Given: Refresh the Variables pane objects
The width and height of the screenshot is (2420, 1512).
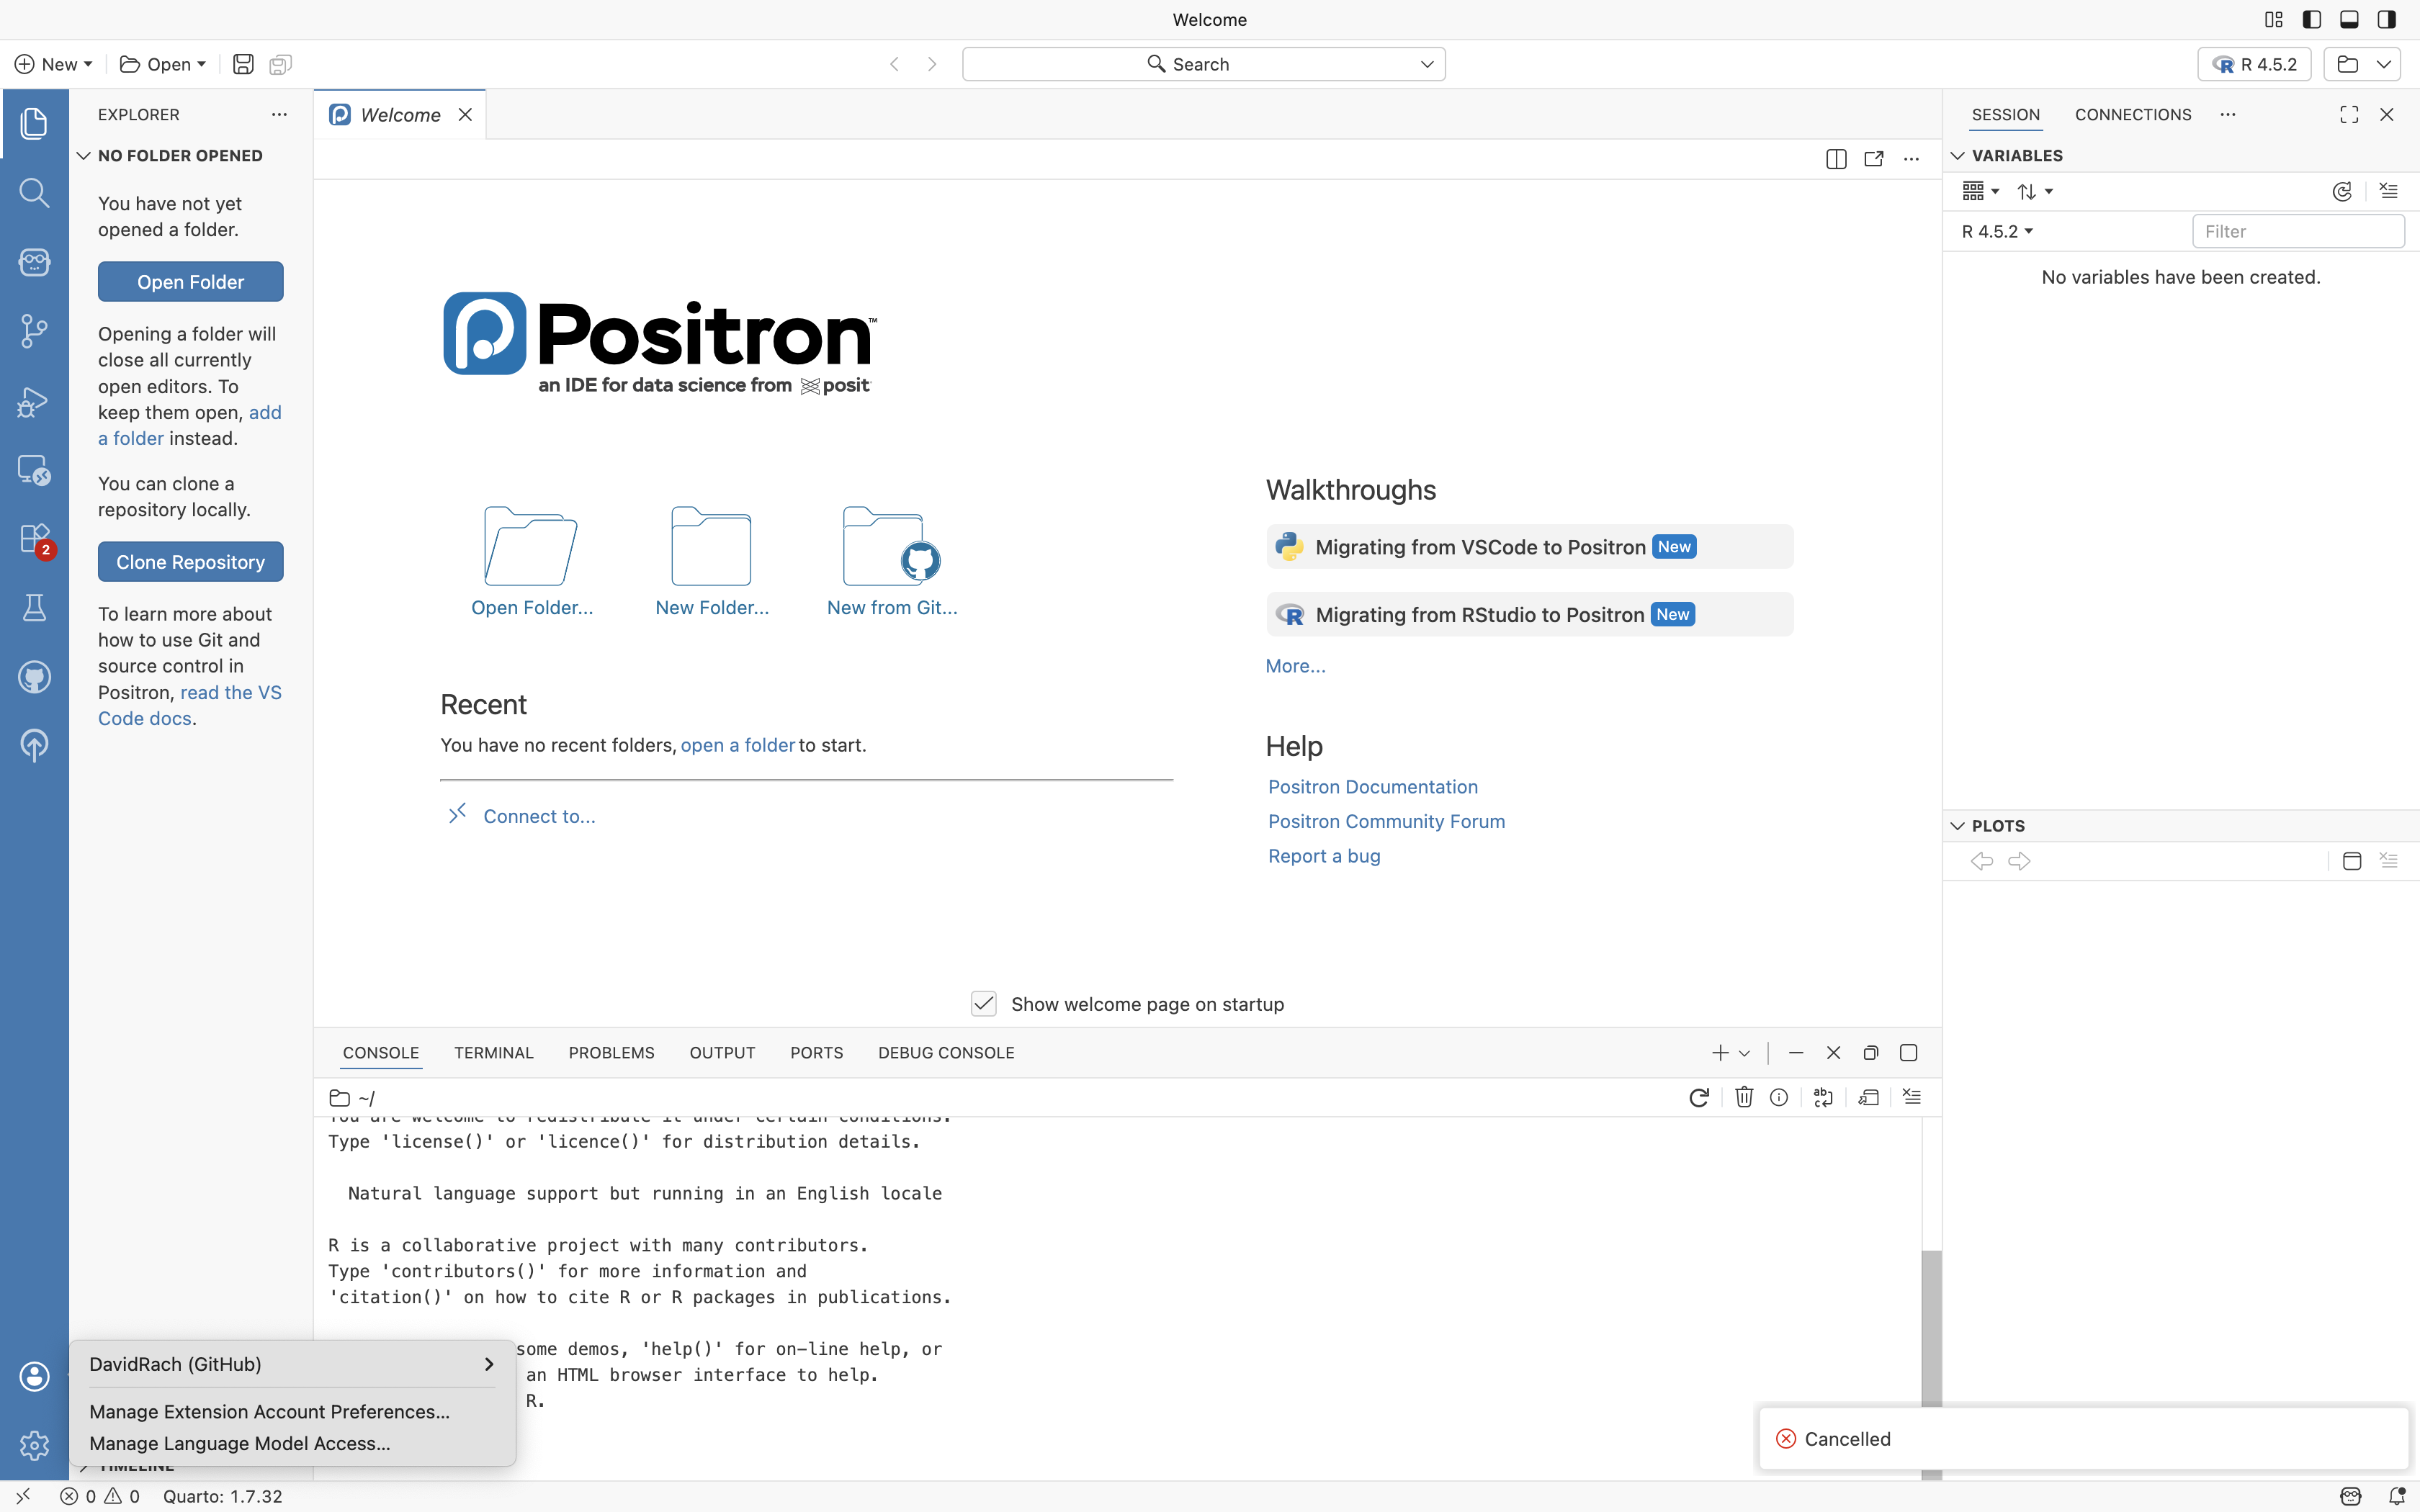Looking at the screenshot, I should point(2341,191).
